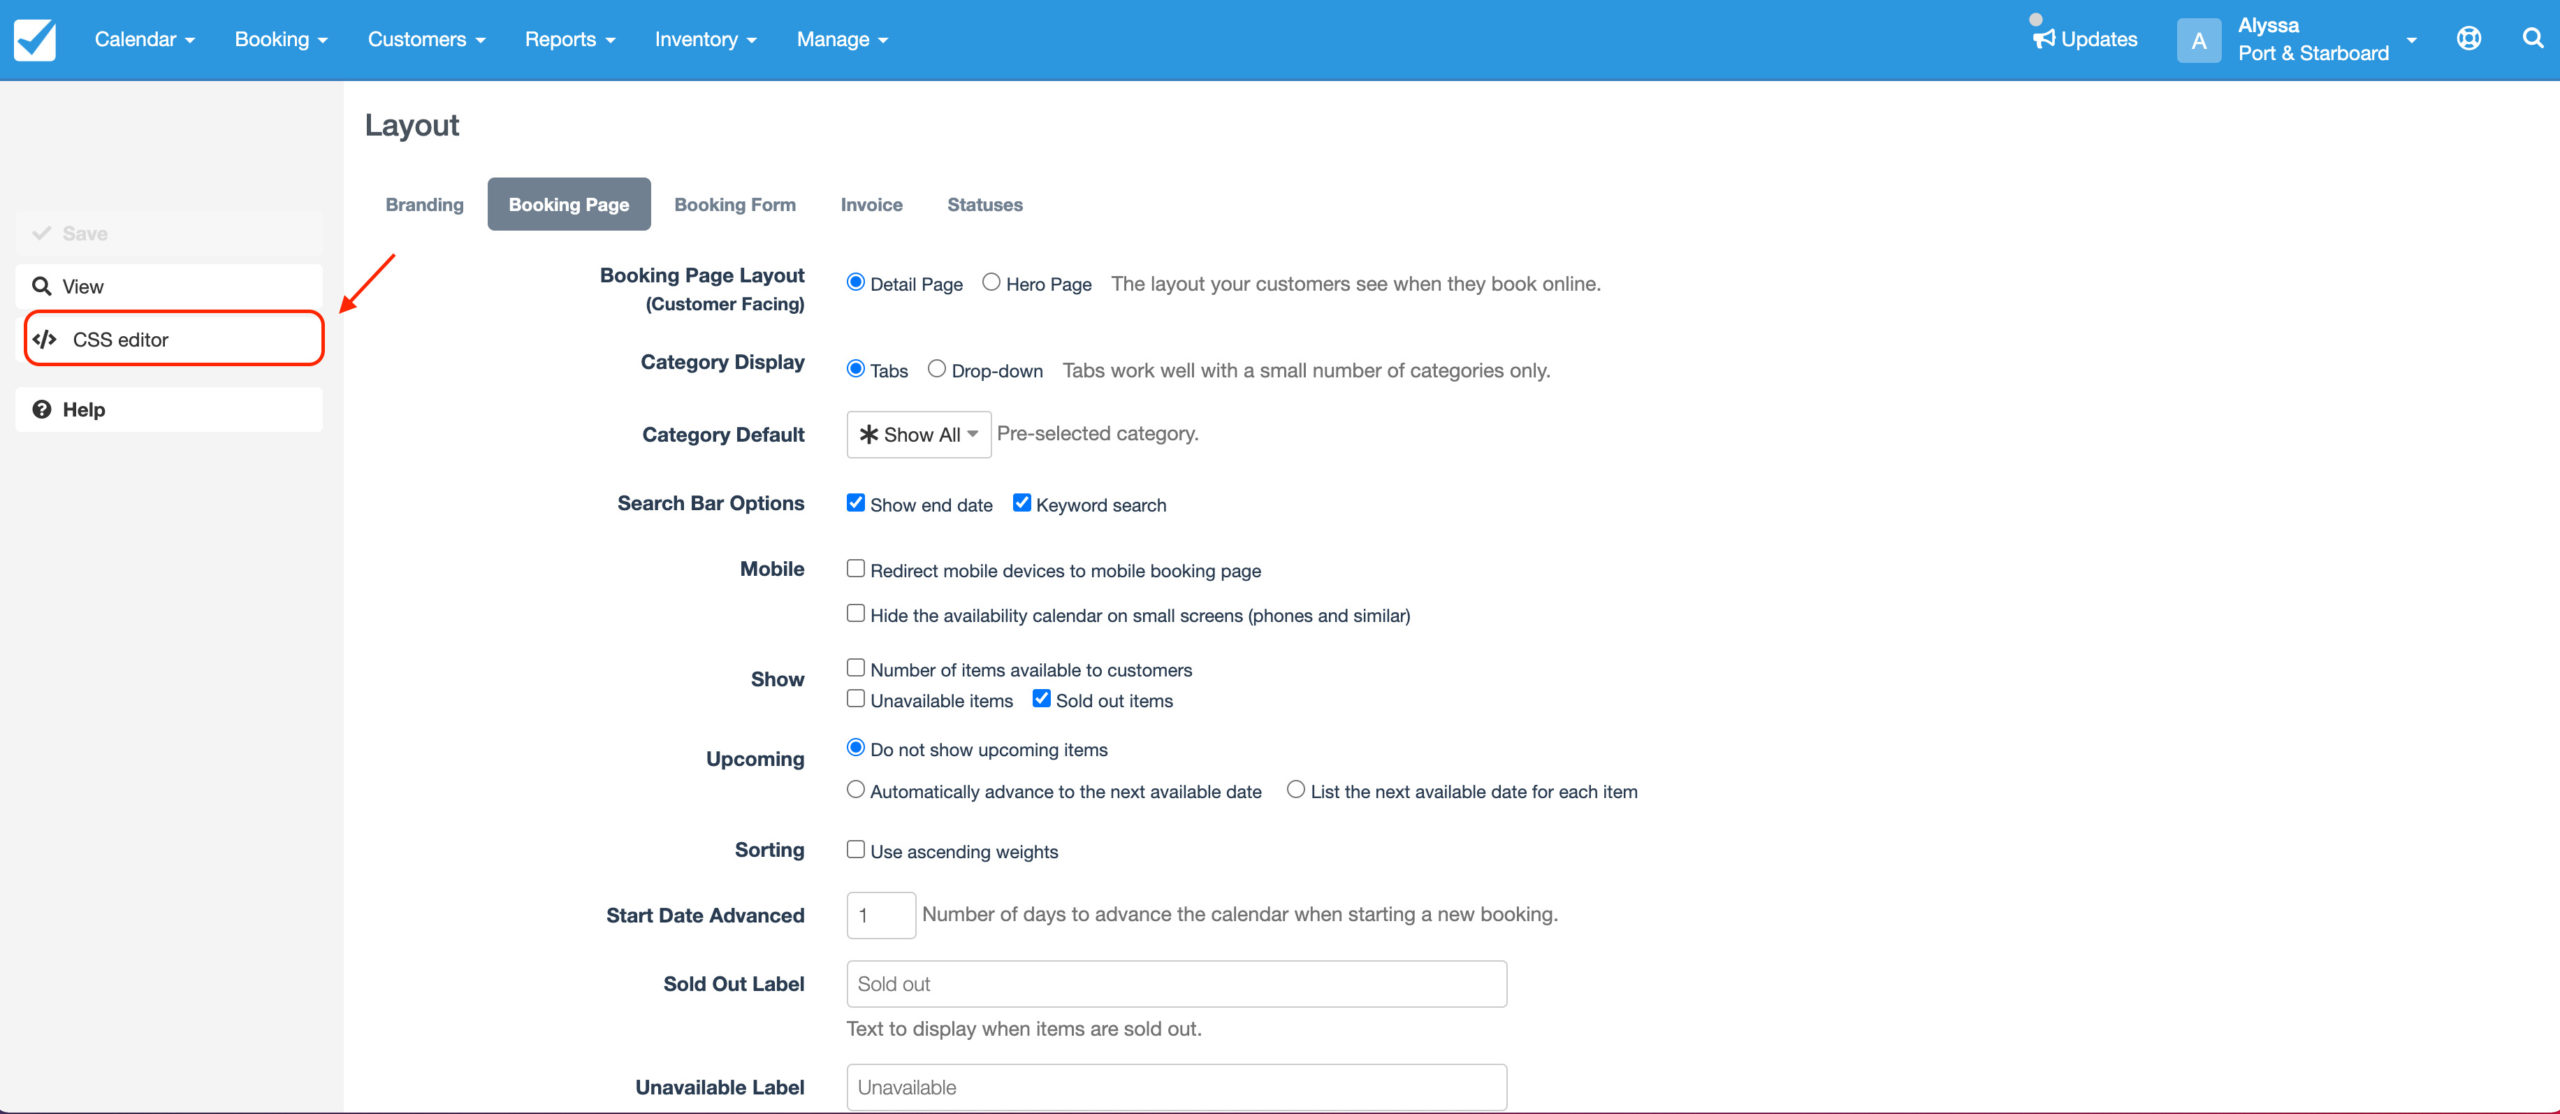Click the Sold Out Label text field
Viewport: 2560px width, 1114px height.
[x=1176, y=984]
